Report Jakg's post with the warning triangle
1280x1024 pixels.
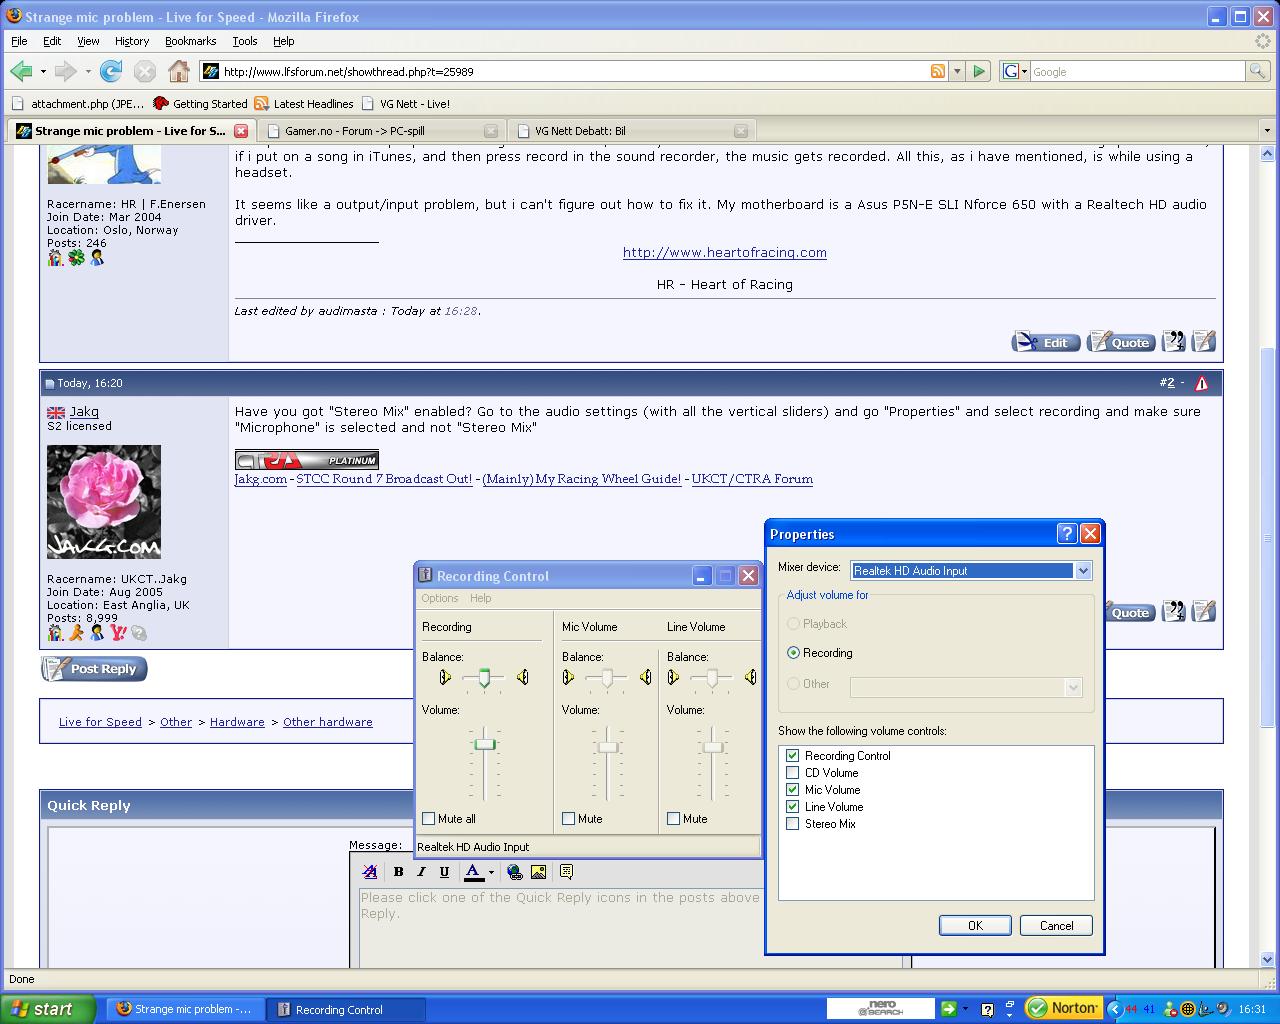coord(1201,383)
